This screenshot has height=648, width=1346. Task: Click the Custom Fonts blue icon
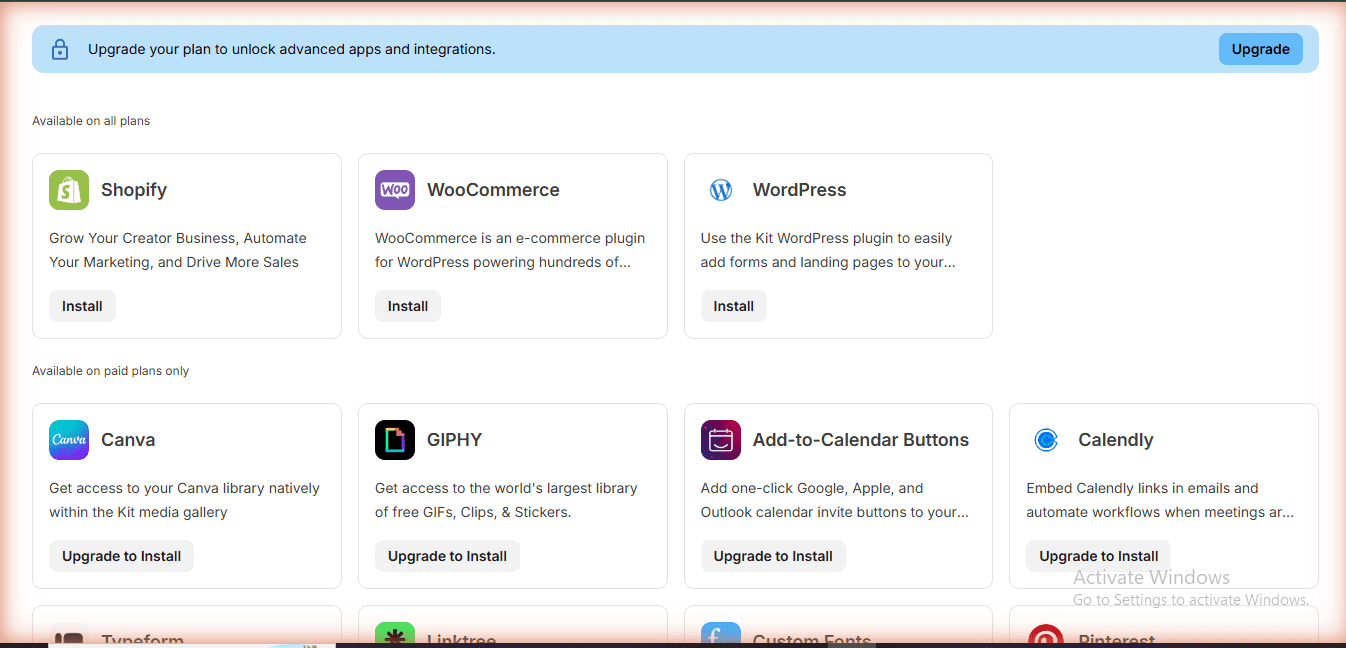click(721, 634)
